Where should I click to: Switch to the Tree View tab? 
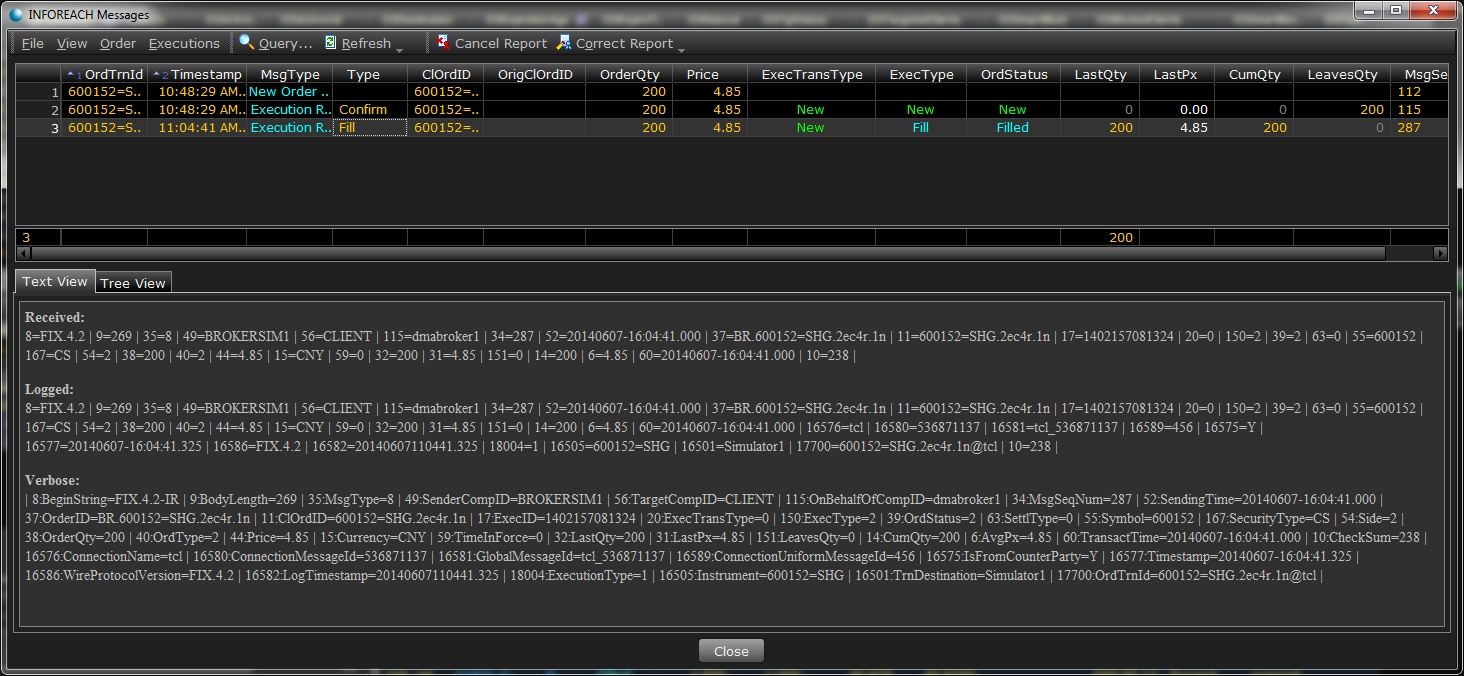pyautogui.click(x=133, y=283)
